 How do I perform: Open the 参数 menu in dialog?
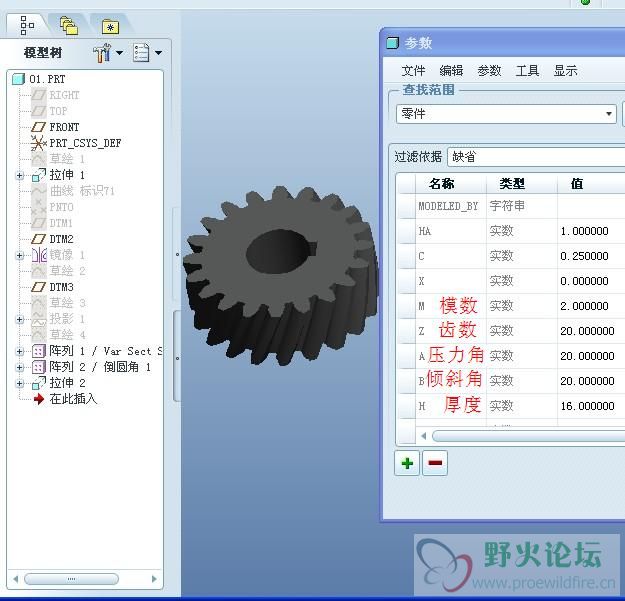489,71
